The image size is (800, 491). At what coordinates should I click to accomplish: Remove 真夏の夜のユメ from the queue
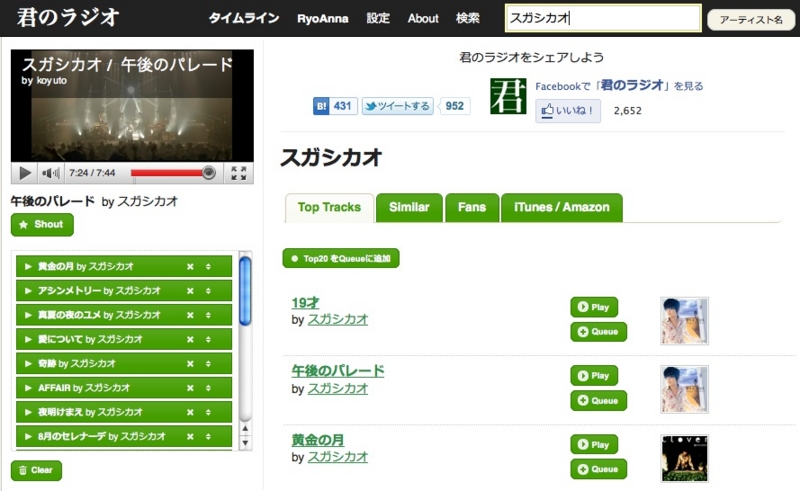coord(190,315)
